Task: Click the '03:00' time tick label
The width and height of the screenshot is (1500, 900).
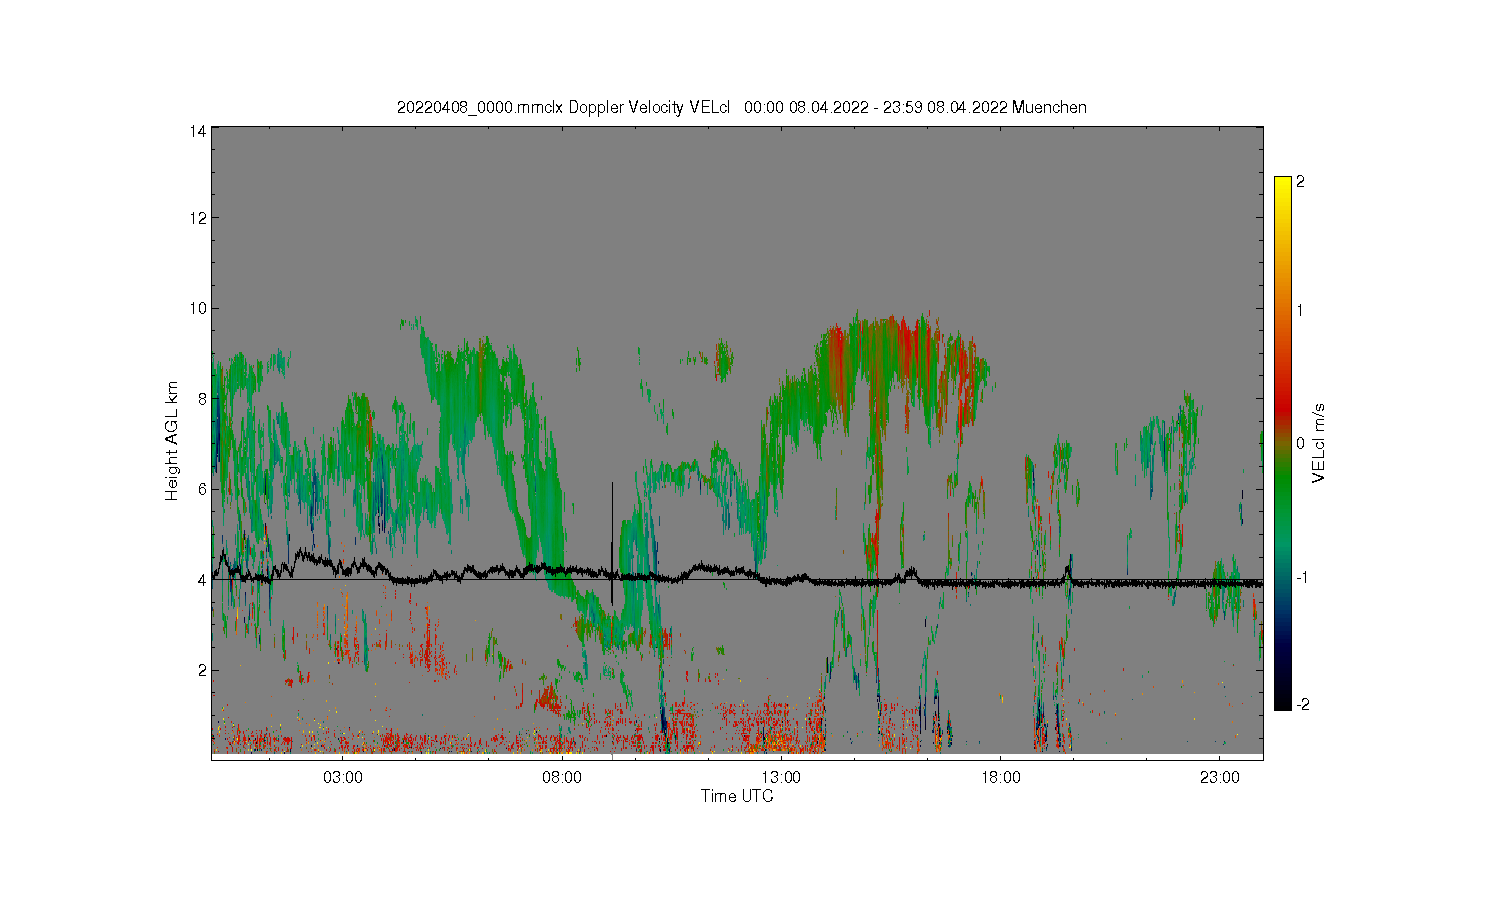Action: [x=343, y=778]
